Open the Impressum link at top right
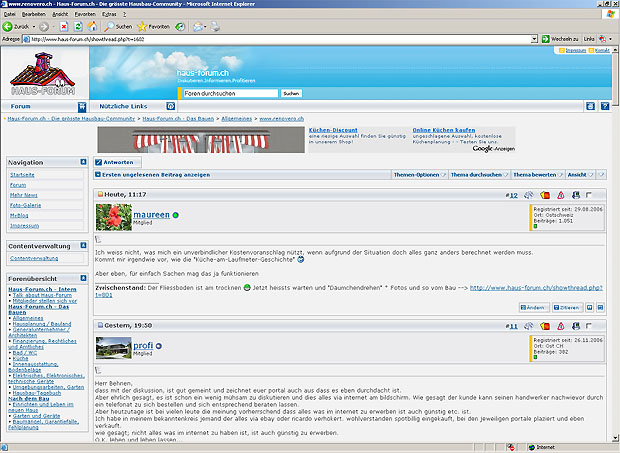 click(575, 50)
